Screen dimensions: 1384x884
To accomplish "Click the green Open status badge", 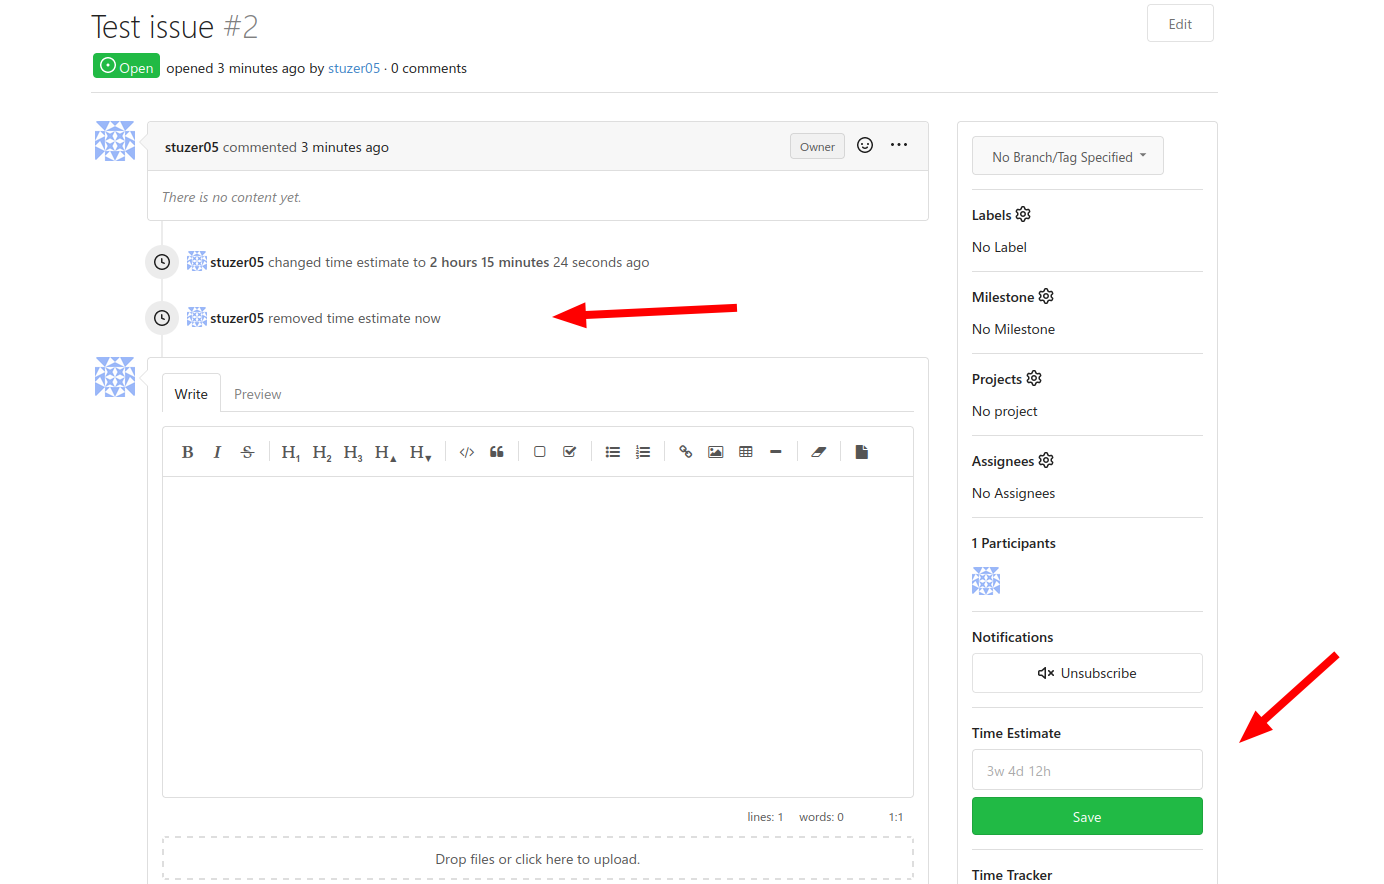I will (127, 66).
